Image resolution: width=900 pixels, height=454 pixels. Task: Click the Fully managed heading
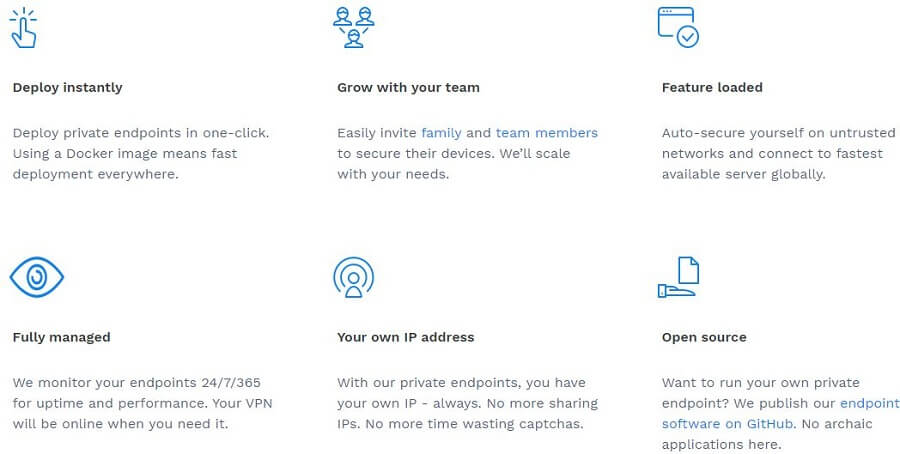coord(61,337)
